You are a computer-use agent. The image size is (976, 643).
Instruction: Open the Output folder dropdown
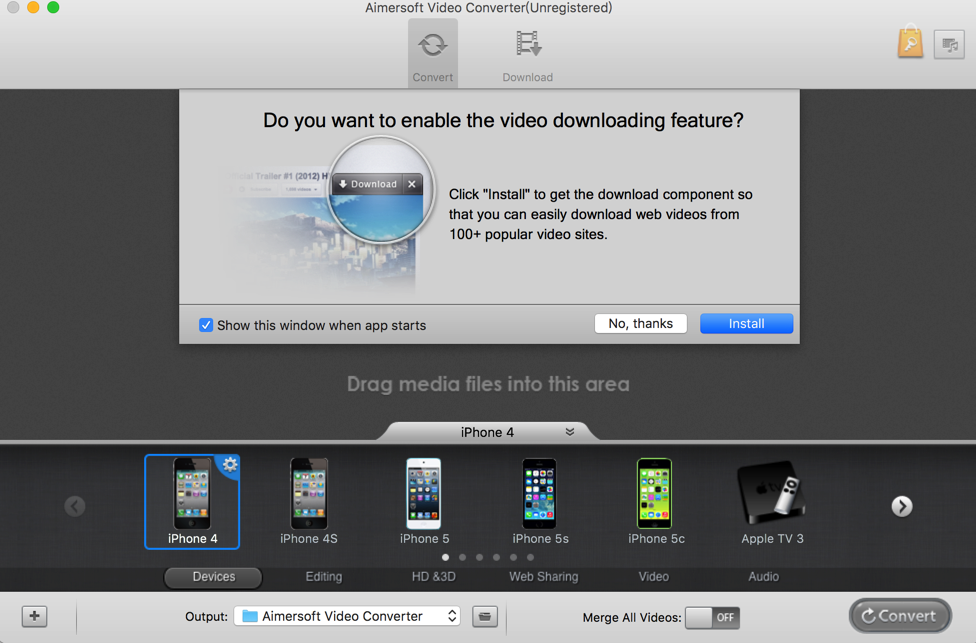(347, 616)
